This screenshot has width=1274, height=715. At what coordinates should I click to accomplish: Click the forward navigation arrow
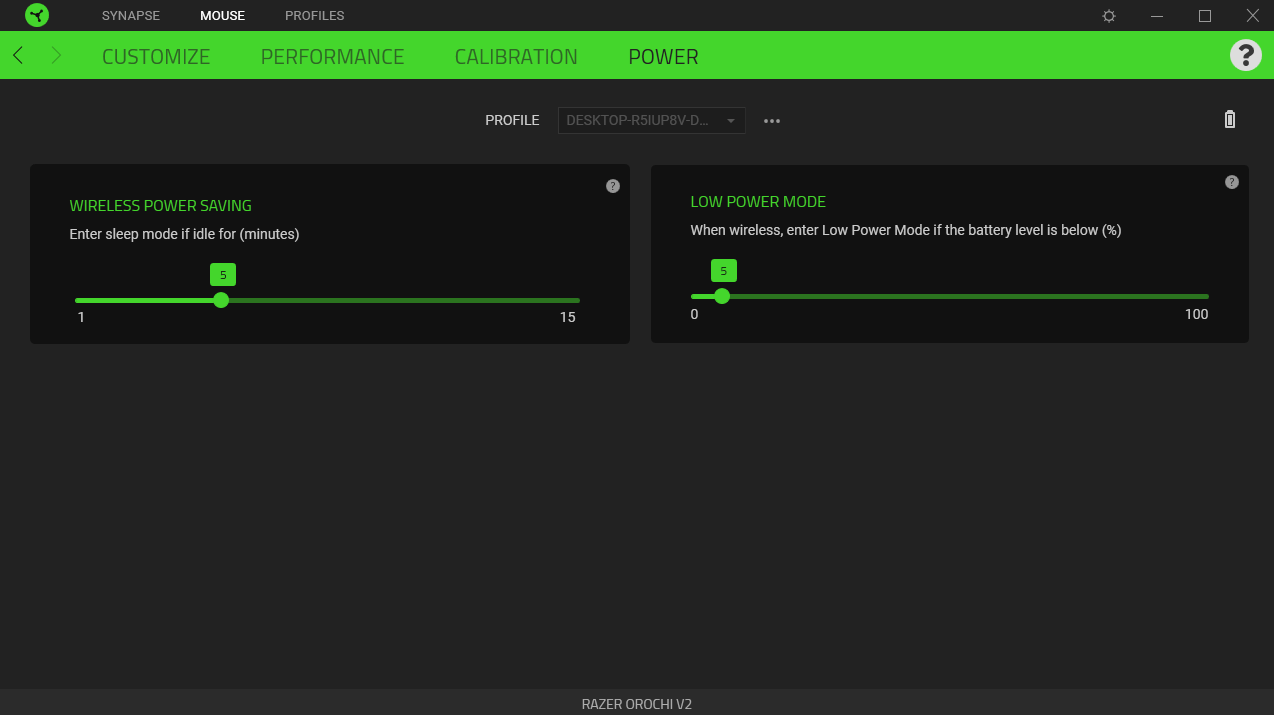56,56
